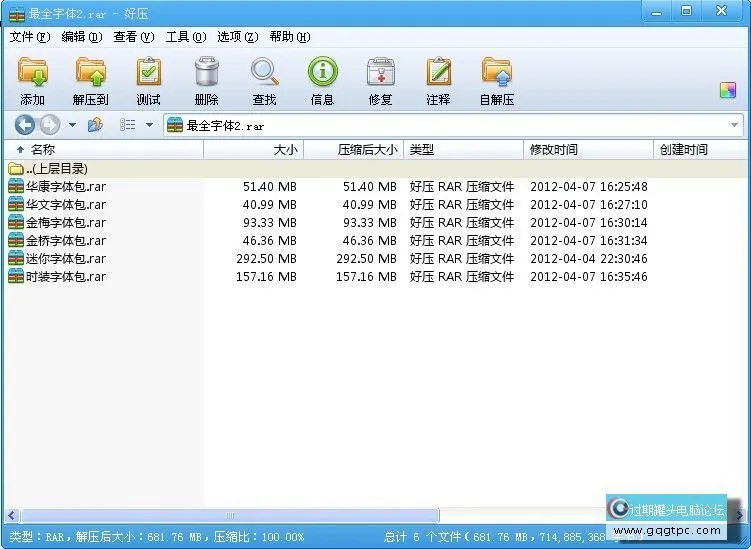Click the 华文字体包.rar file name

pos(66,205)
